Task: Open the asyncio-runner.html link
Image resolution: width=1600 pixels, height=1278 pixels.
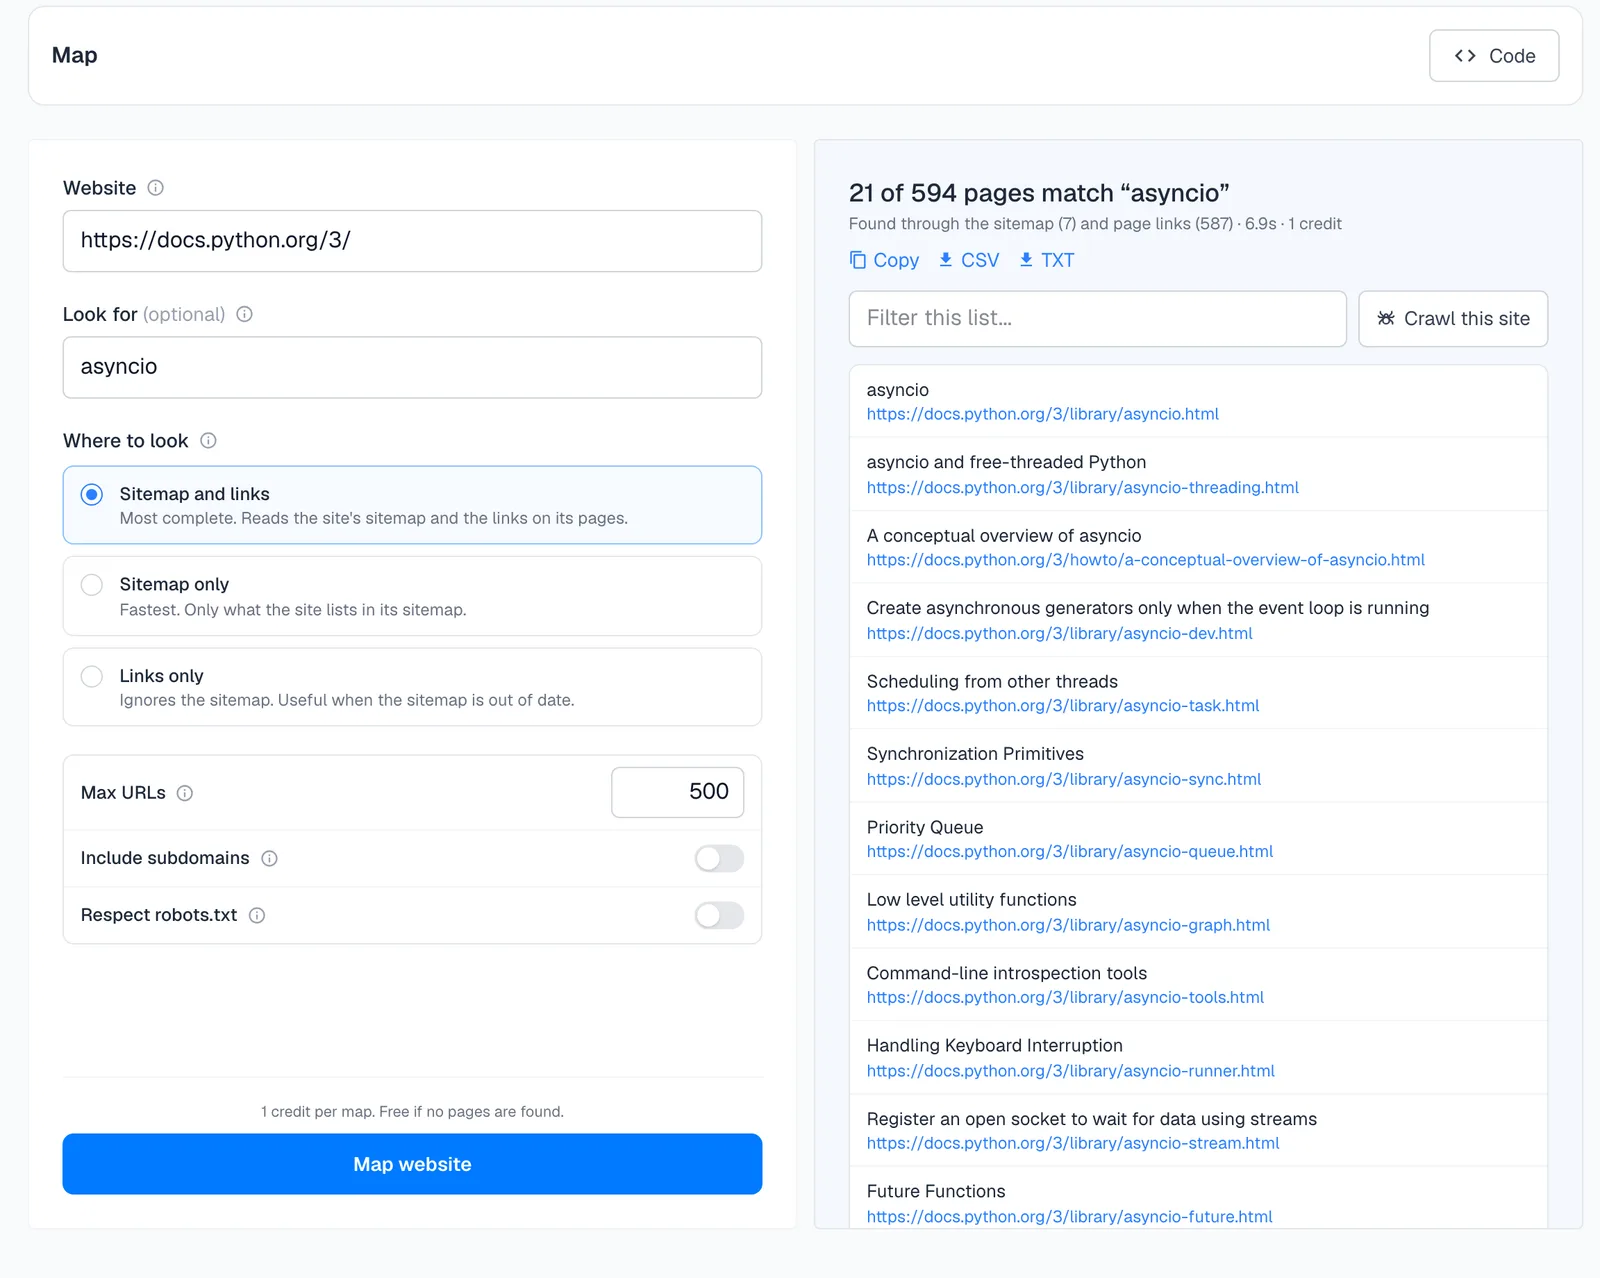Action: 1070,1071
